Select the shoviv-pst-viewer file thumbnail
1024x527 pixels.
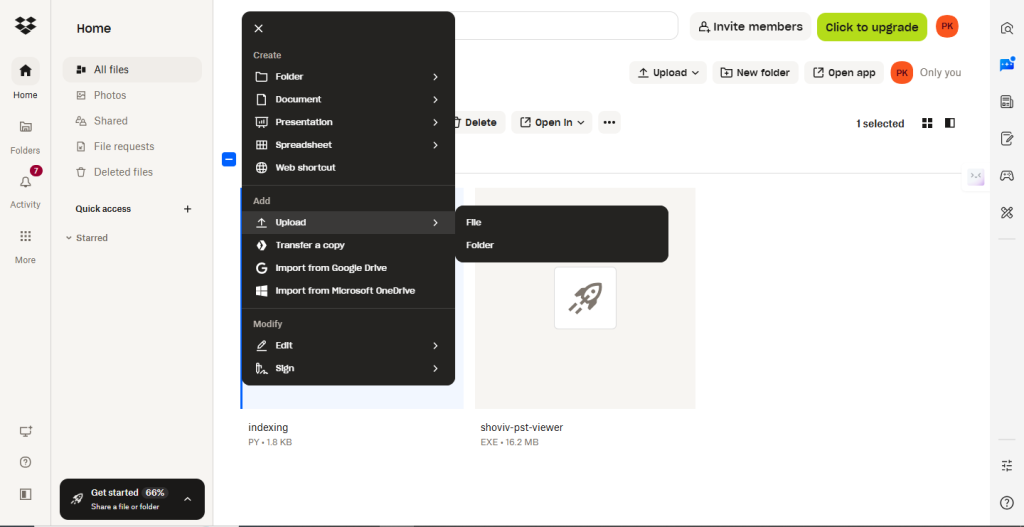tap(585, 298)
